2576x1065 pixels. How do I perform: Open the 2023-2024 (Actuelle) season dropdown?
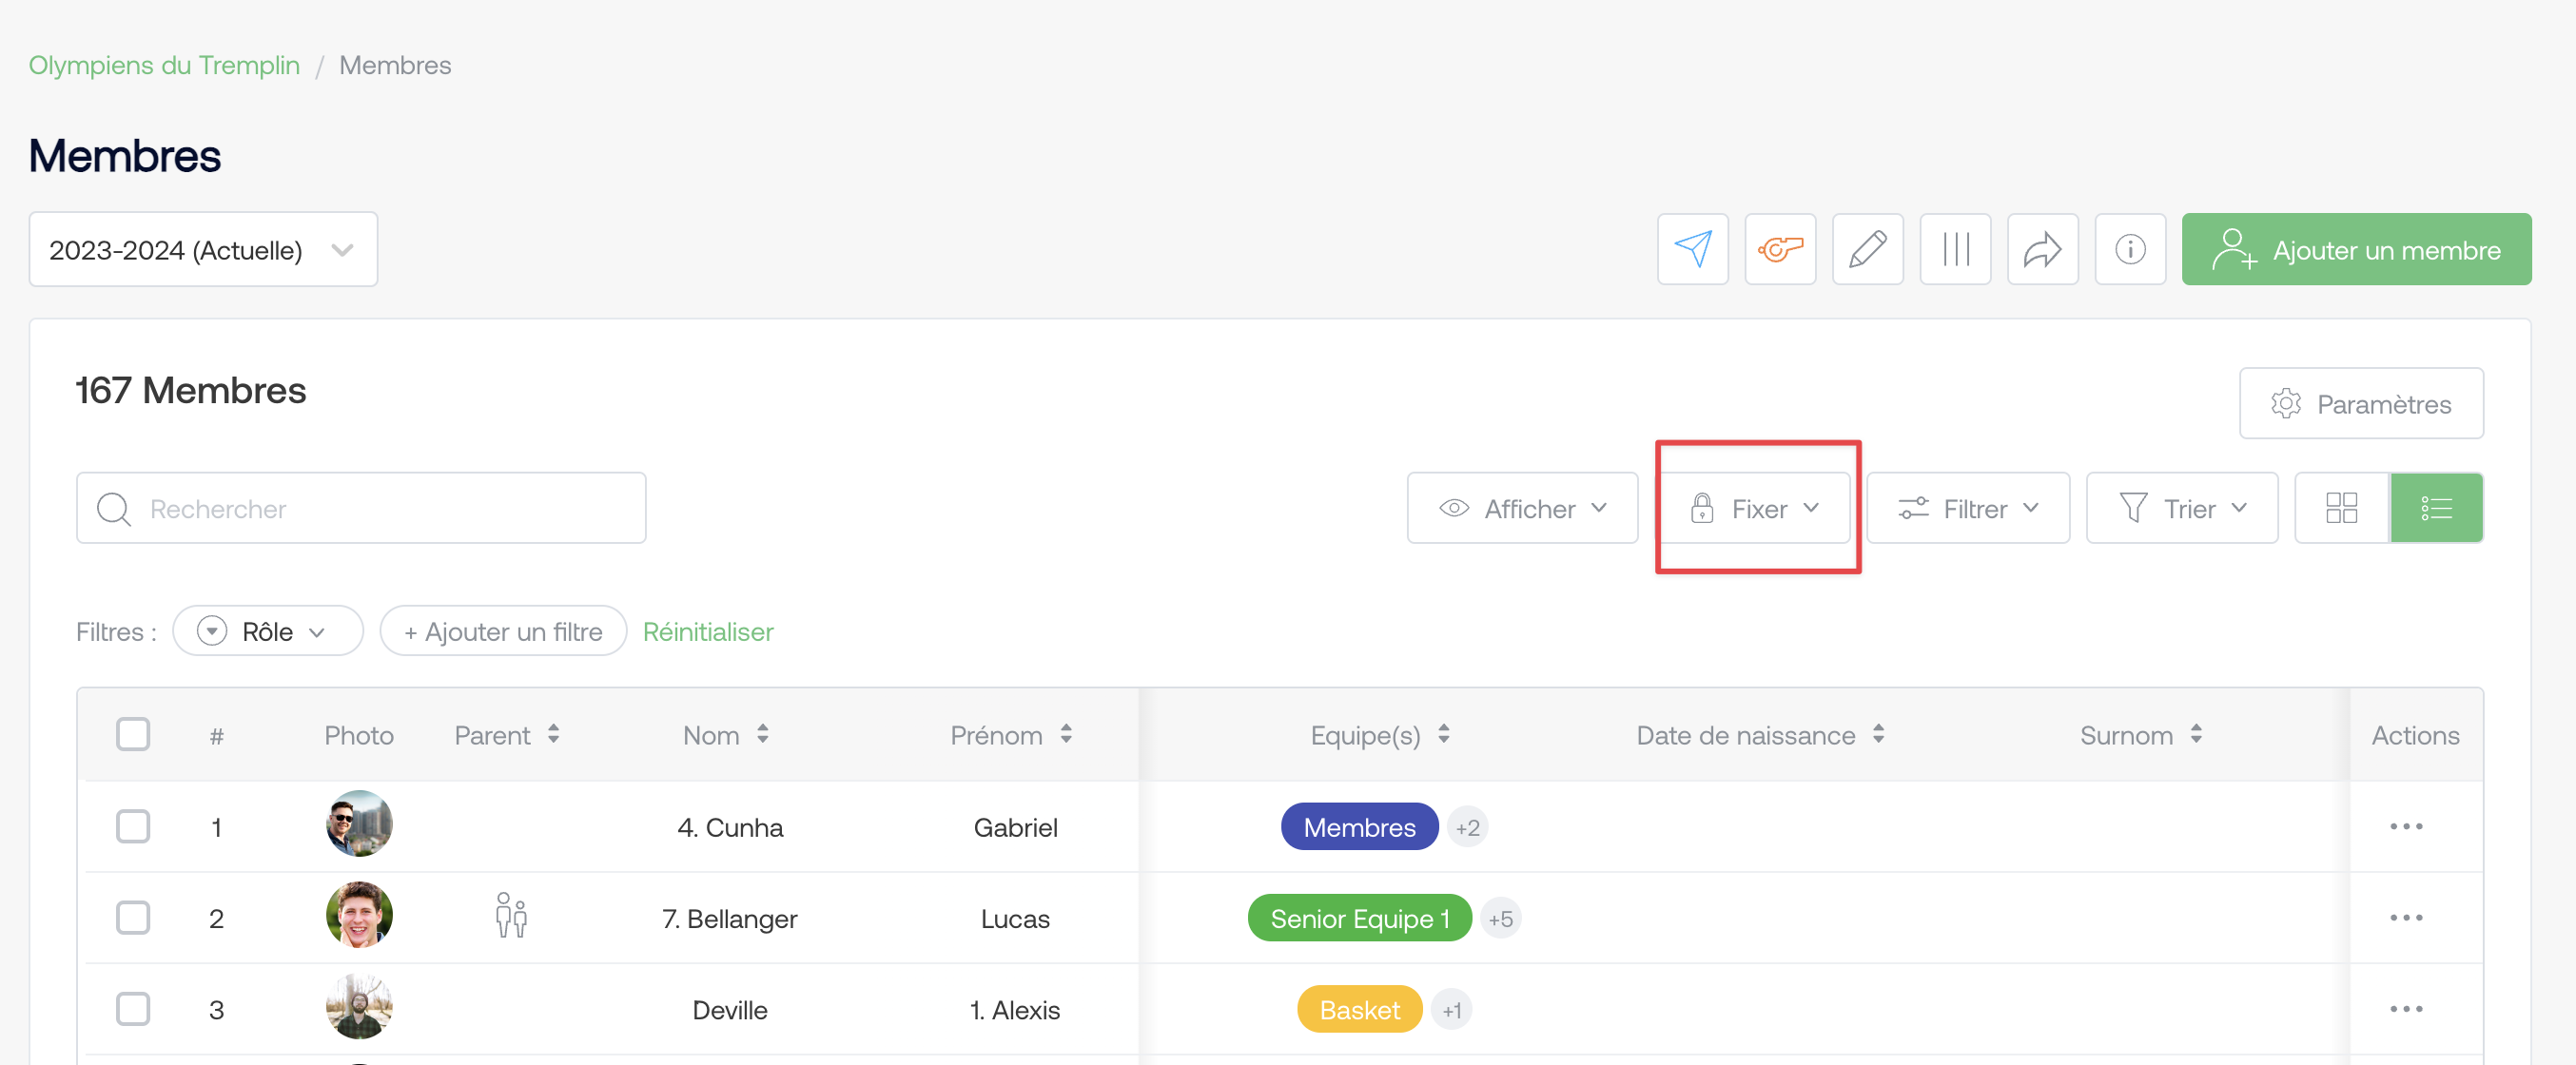coord(203,249)
